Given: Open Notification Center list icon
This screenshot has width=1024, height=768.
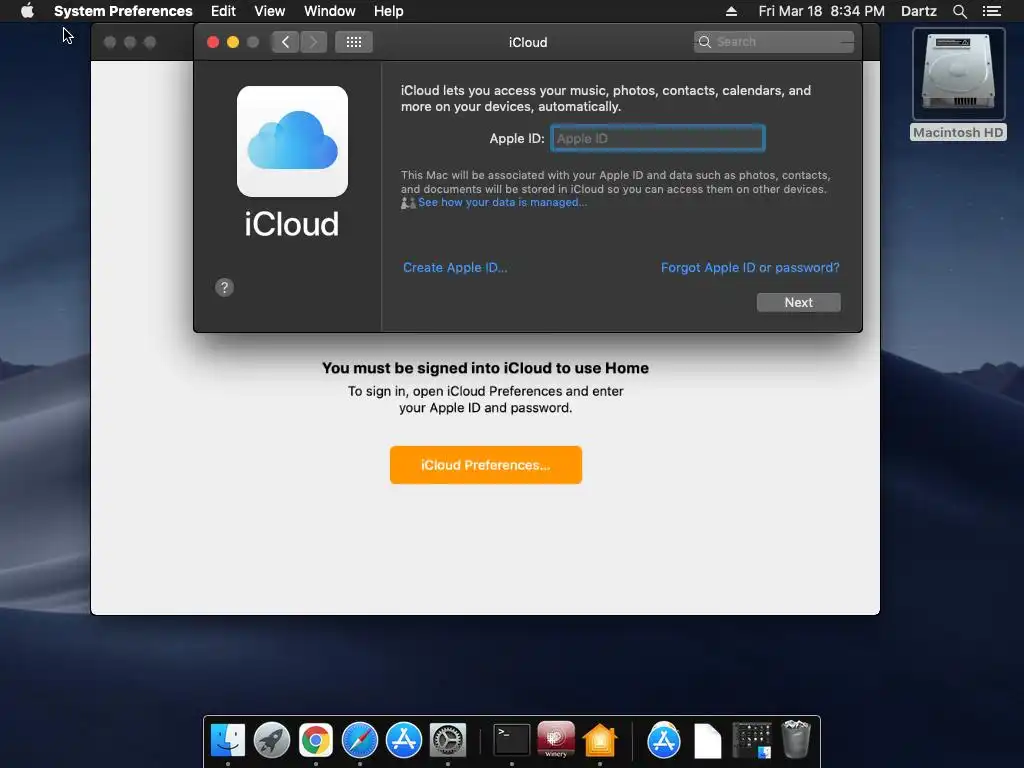Looking at the screenshot, I should tap(991, 11).
